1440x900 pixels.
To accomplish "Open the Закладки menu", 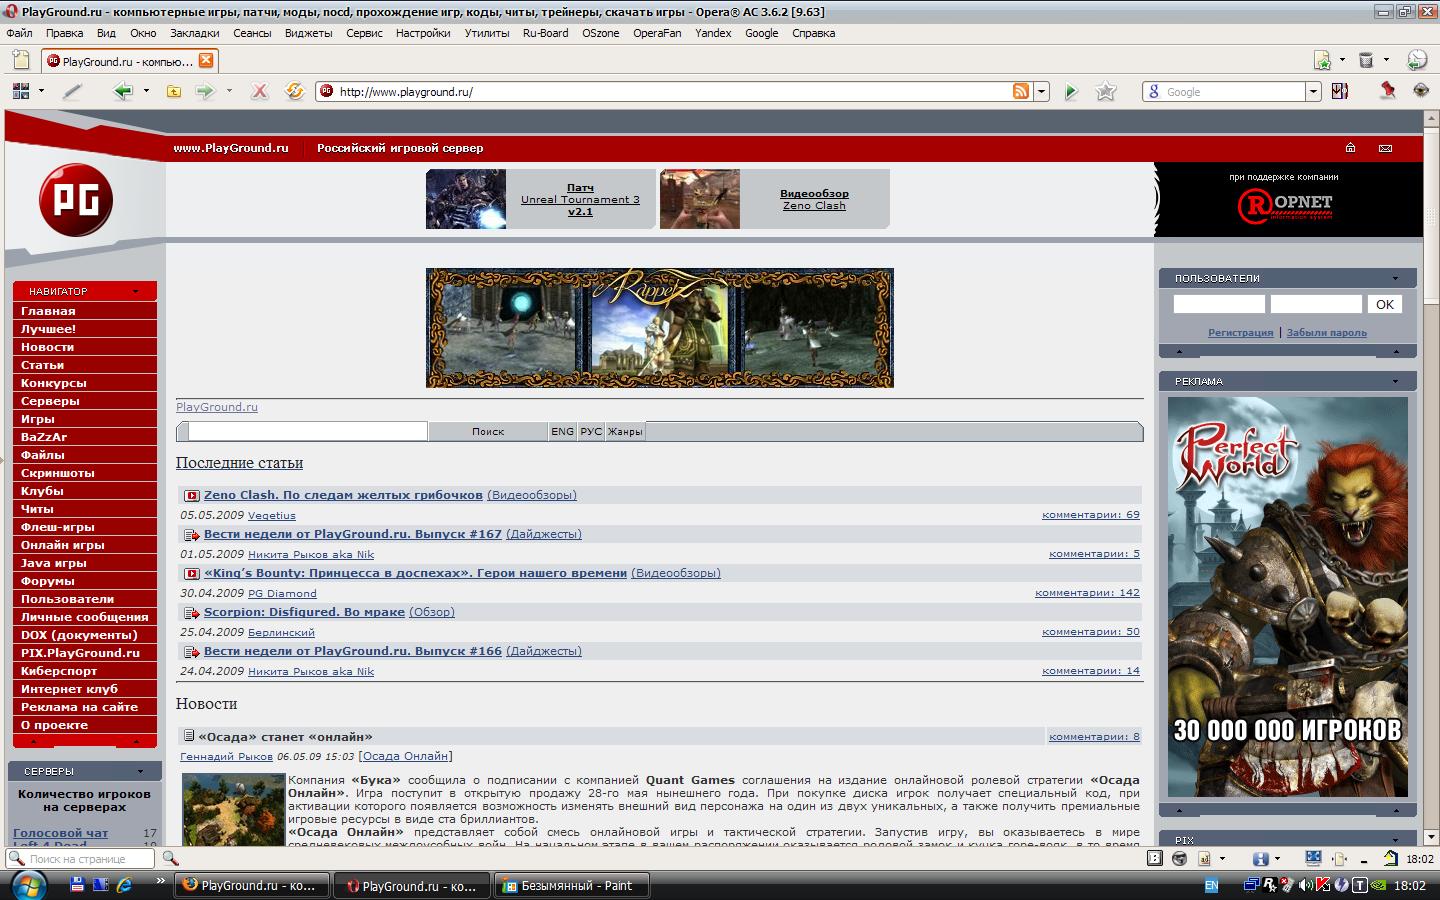I will tap(194, 33).
